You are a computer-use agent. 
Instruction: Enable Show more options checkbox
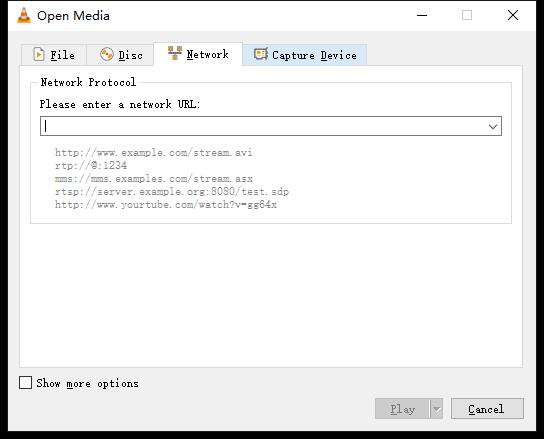tap(25, 383)
